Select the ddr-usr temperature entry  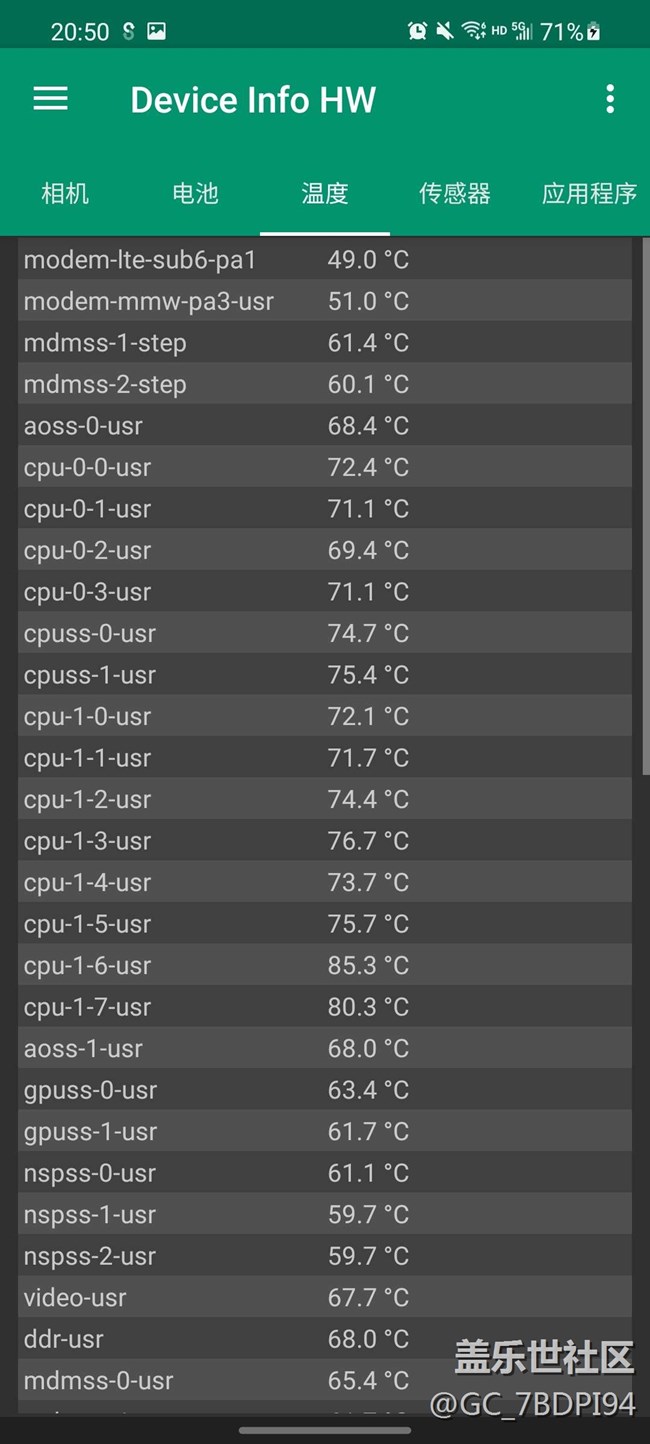325,1339
